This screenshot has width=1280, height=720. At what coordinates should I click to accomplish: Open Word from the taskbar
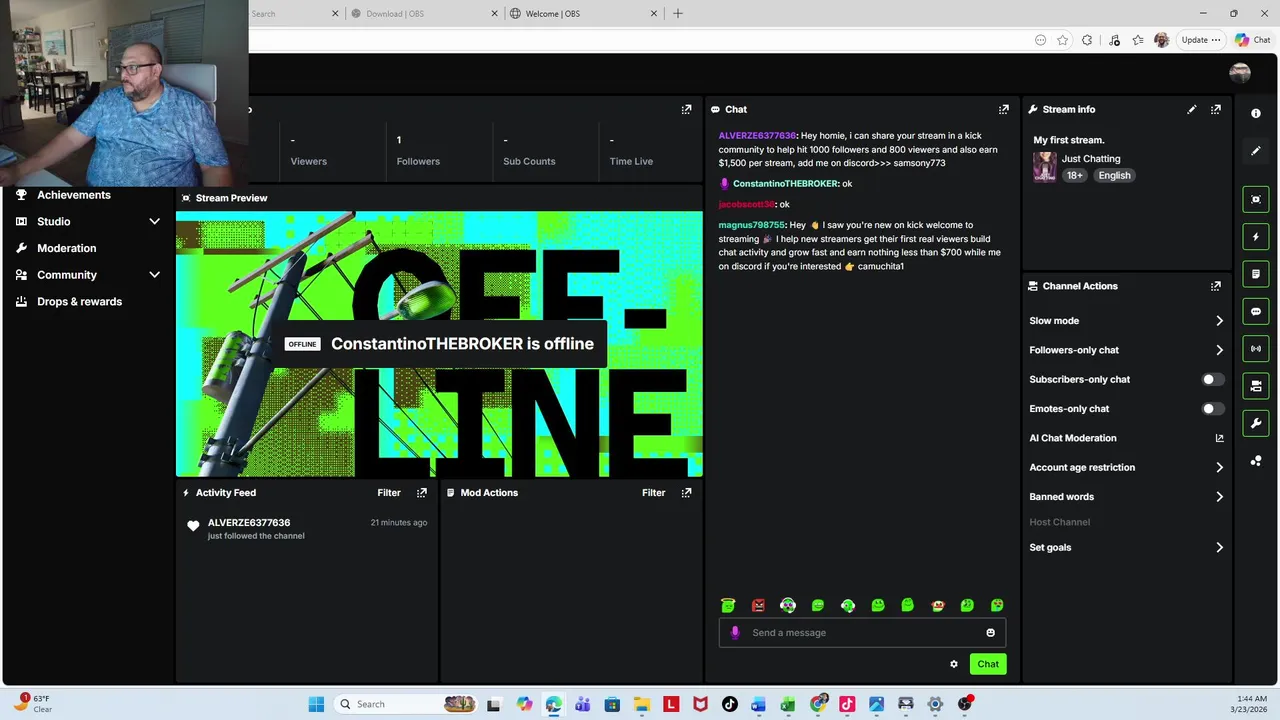(758, 704)
